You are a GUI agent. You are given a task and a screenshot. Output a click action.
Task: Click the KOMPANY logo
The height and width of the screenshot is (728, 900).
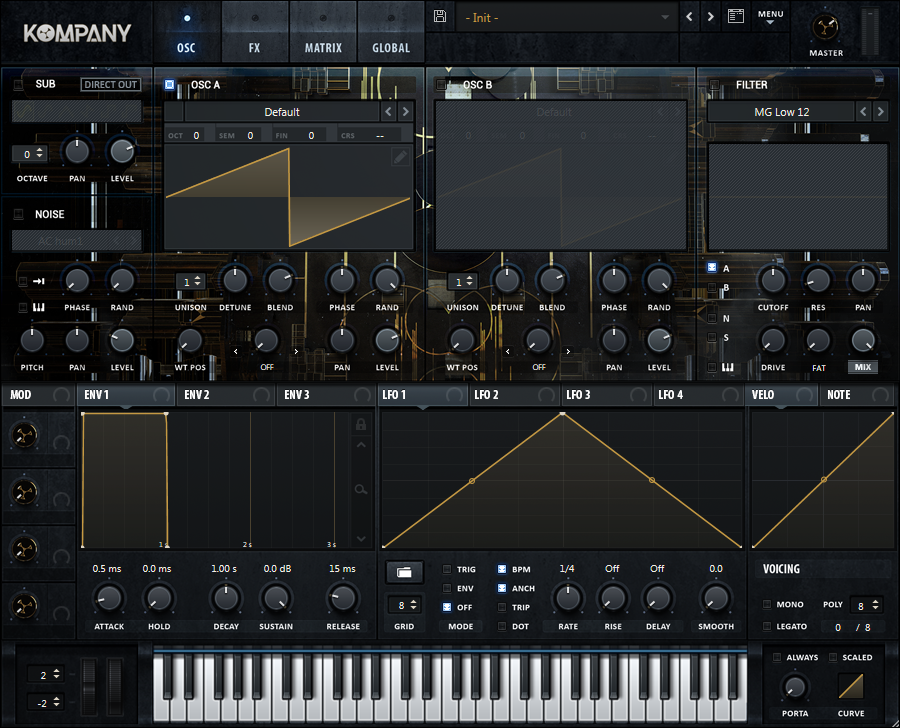tap(77, 33)
